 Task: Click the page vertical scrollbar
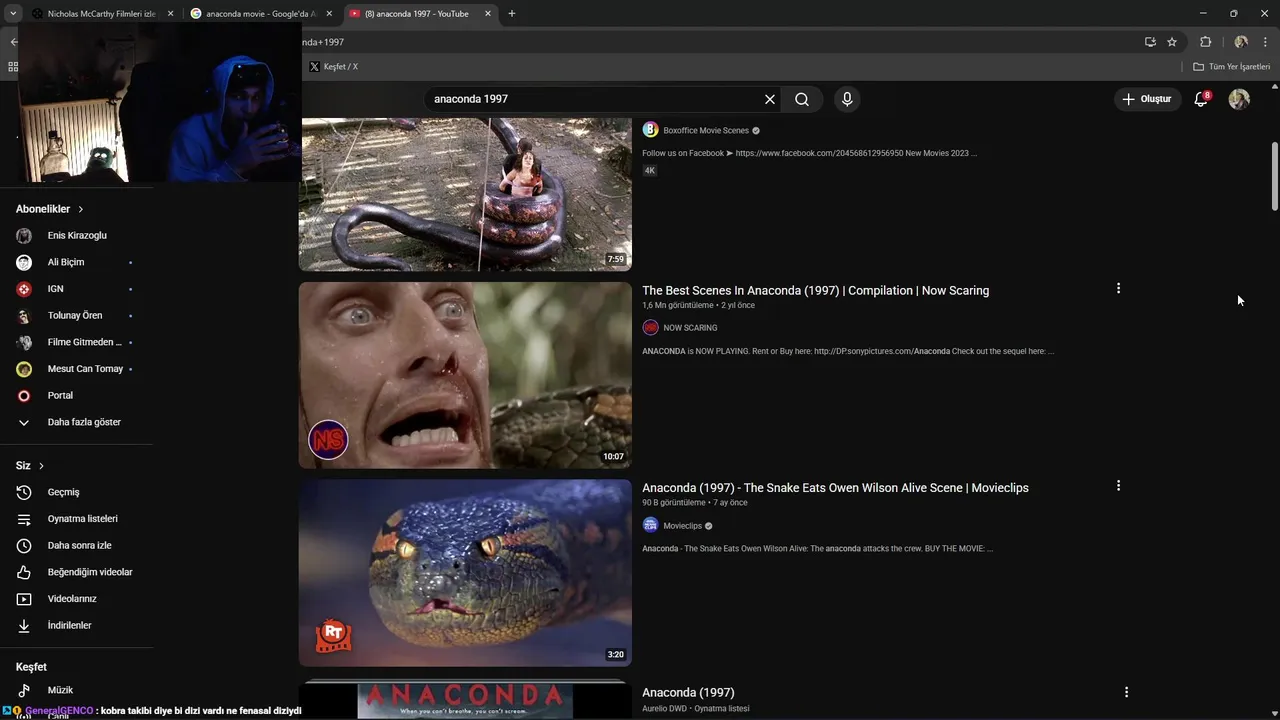coord(1274,176)
